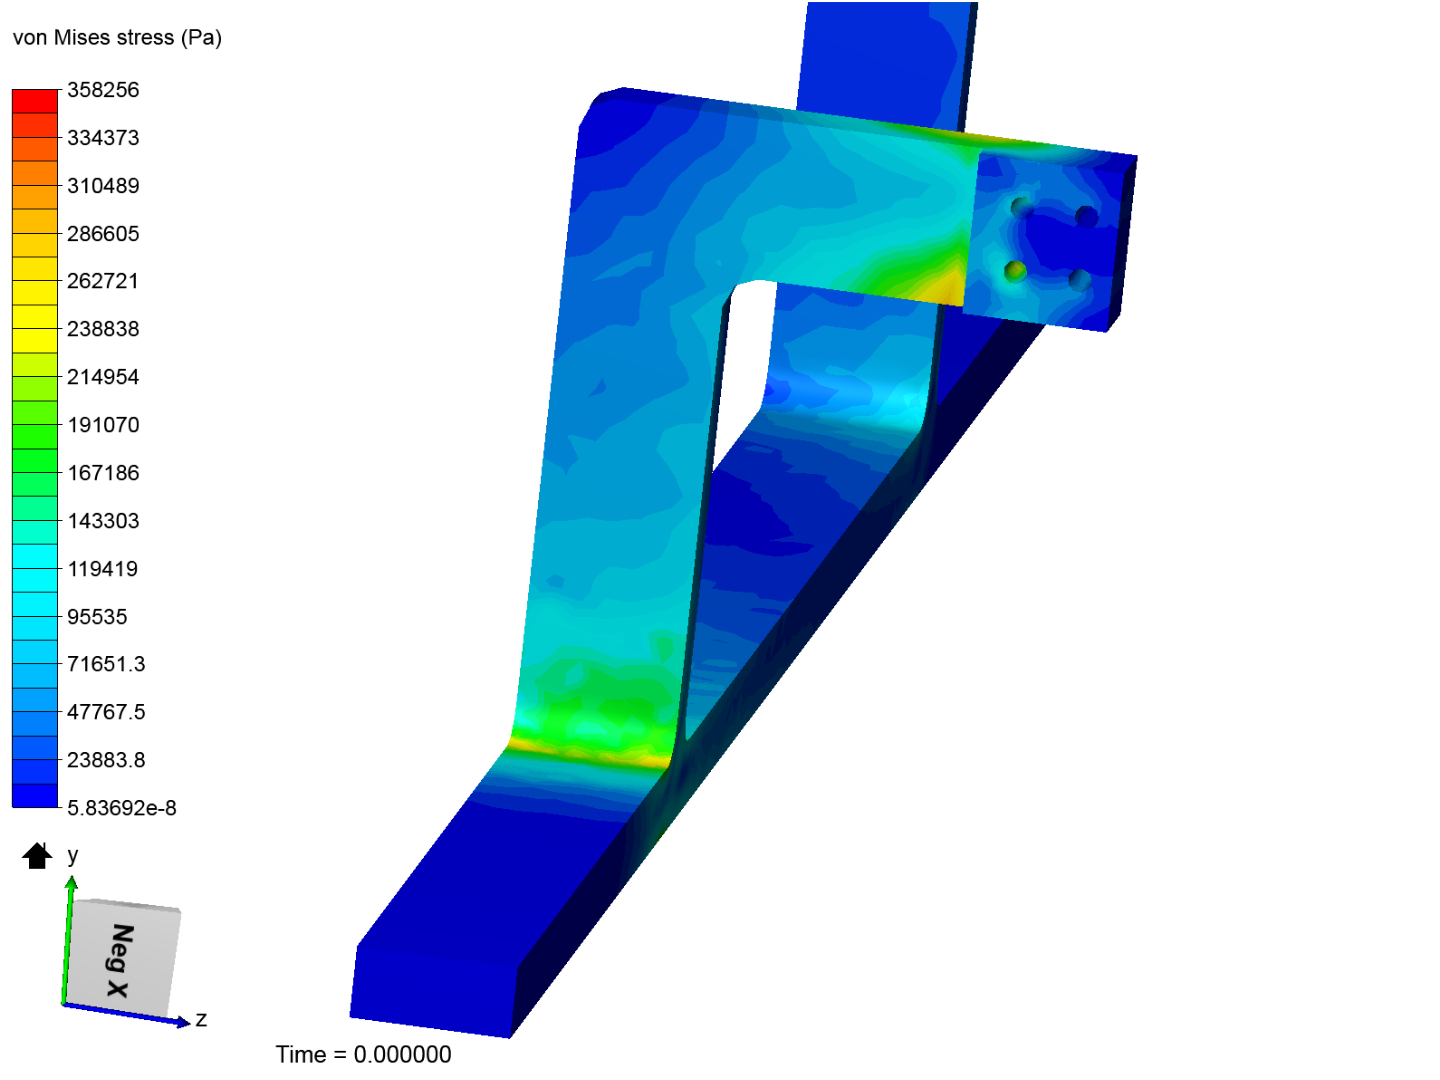Click the dark blue bottom legend swatch
Image resolution: width=1440 pixels, height=1080 pixels.
[x=35, y=796]
